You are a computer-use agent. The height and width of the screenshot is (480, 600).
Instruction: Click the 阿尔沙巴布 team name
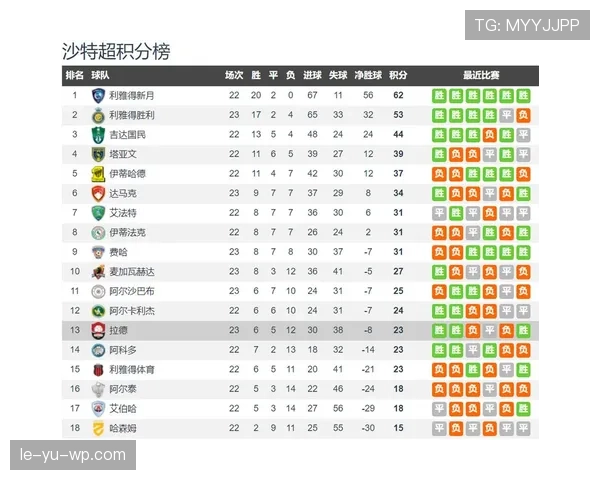[132, 291]
